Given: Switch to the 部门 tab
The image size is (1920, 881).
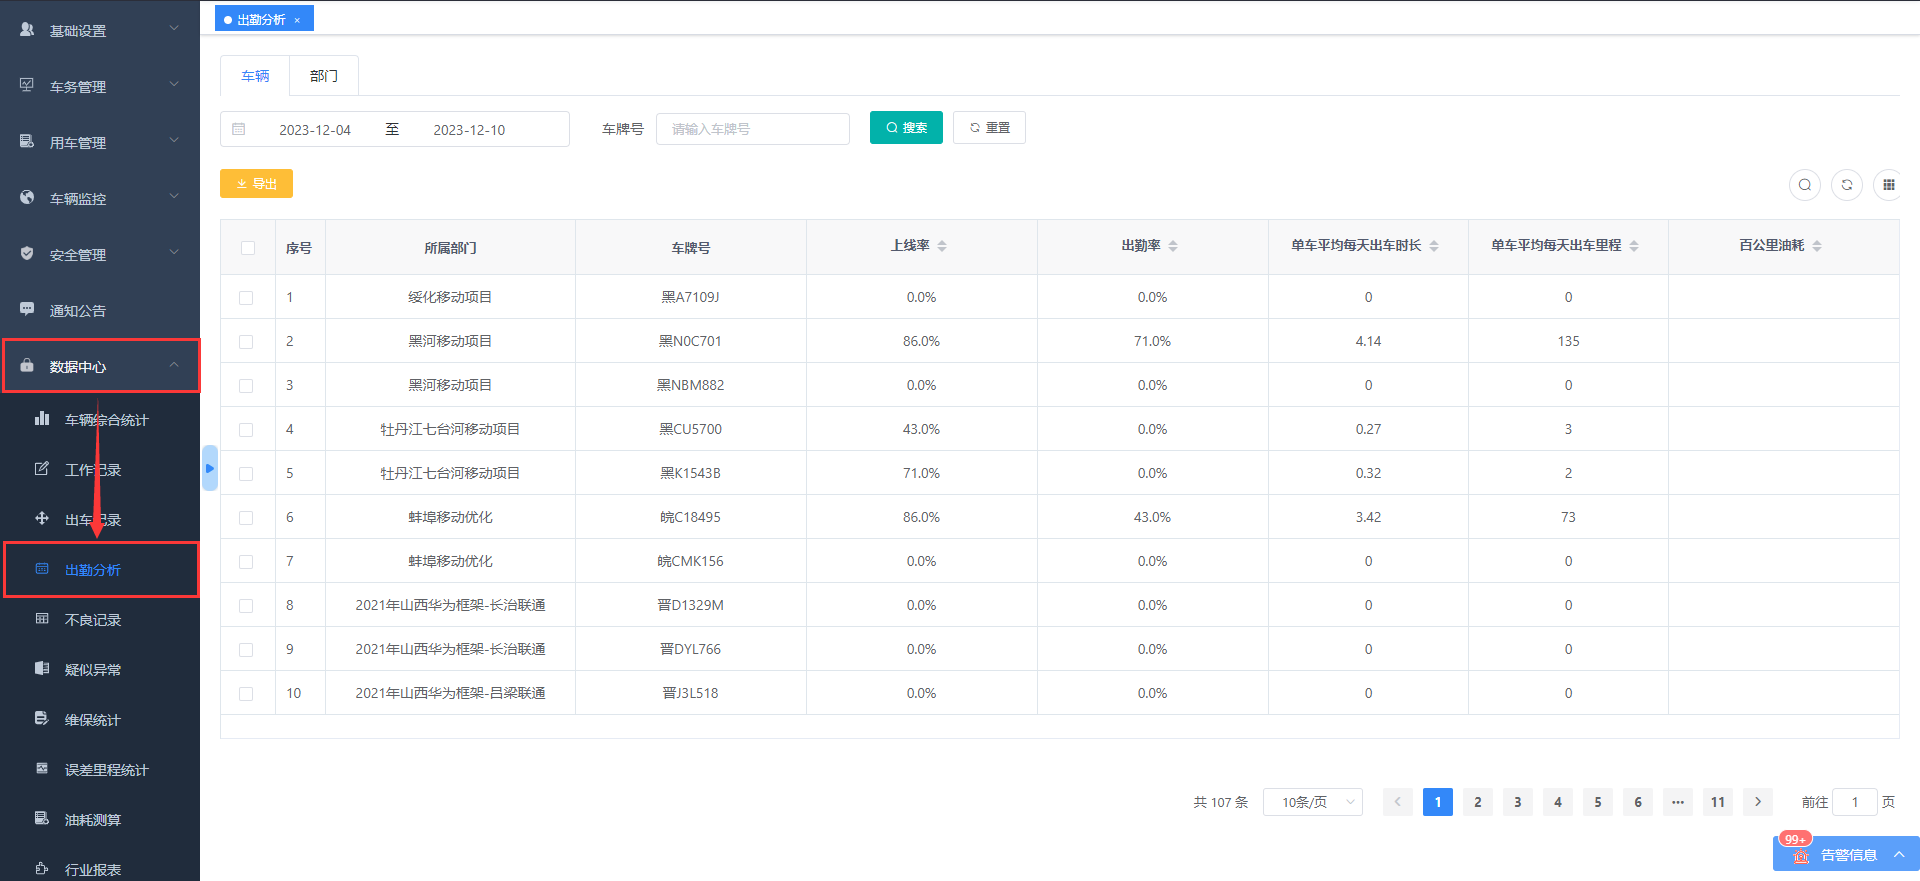Looking at the screenshot, I should point(324,76).
